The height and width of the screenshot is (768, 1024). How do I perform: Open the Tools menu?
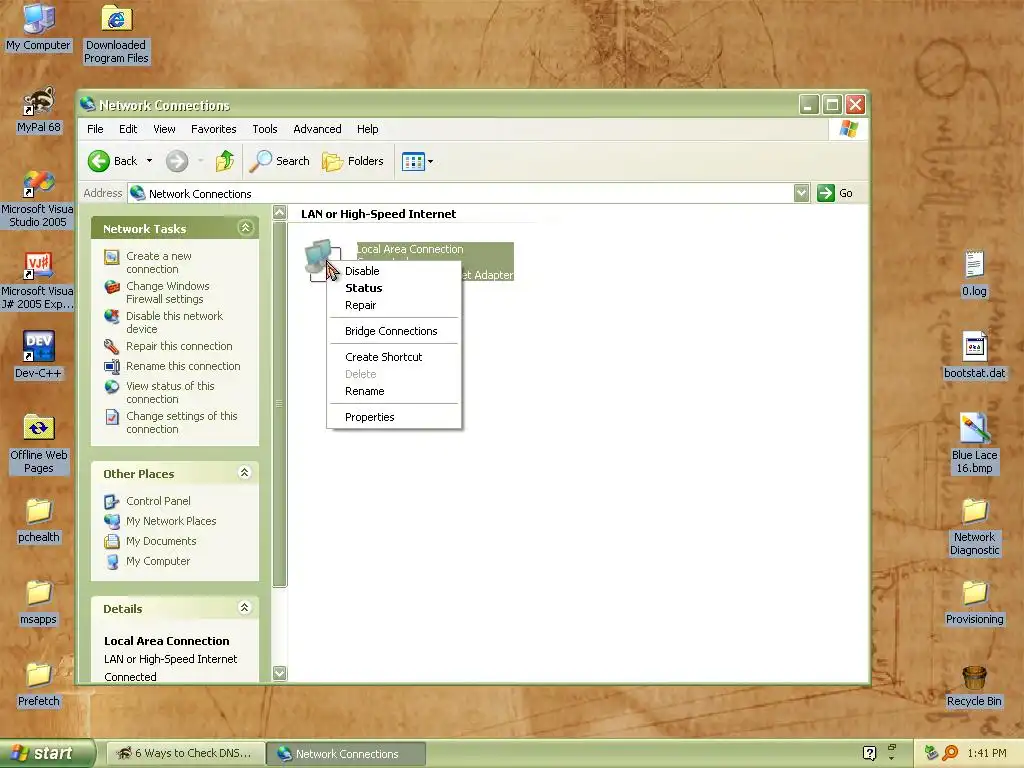tap(264, 129)
